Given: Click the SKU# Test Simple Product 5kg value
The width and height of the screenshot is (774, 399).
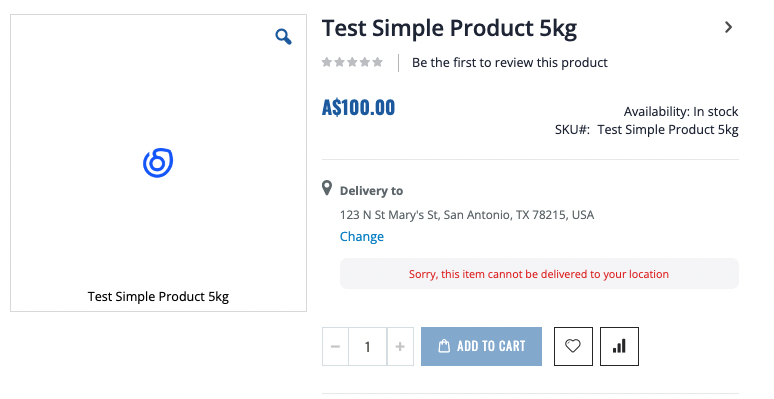Looking at the screenshot, I should tap(668, 130).
